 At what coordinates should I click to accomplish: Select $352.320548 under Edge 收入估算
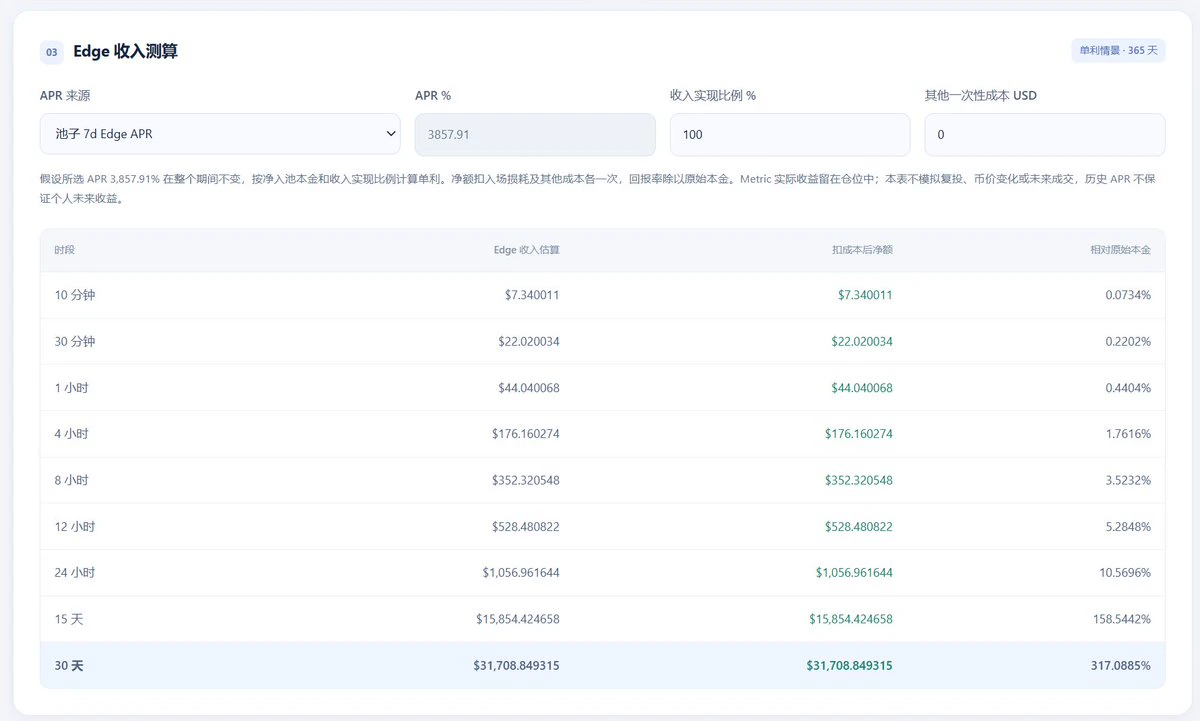(x=526, y=480)
